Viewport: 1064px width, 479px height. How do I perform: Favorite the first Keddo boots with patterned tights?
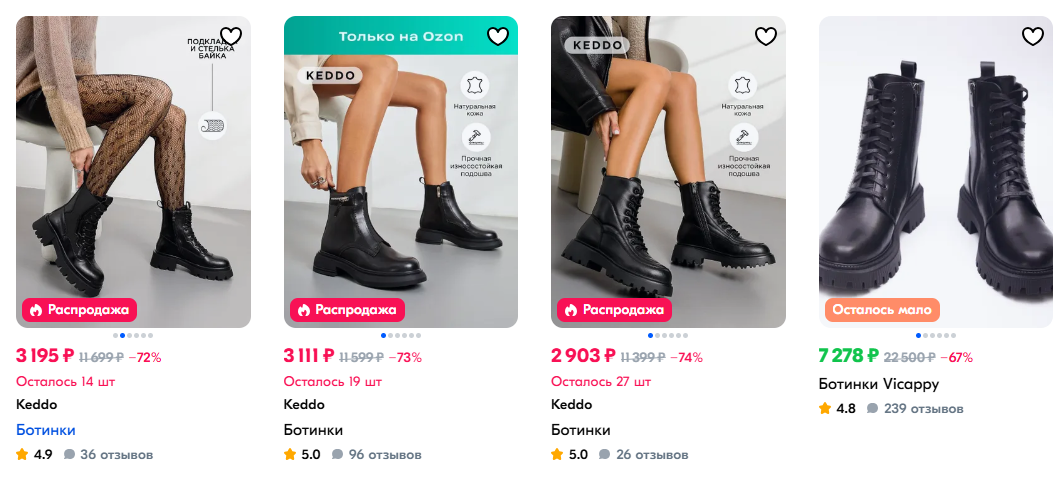231,36
